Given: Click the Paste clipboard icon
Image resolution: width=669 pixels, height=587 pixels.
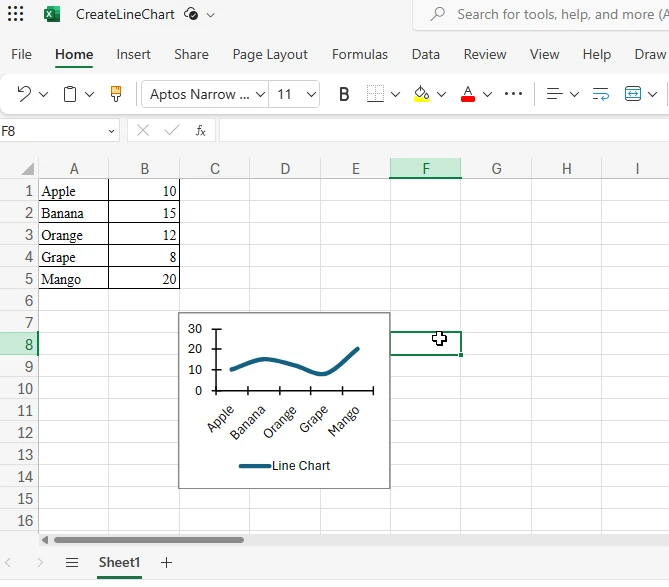Looking at the screenshot, I should pos(70,94).
